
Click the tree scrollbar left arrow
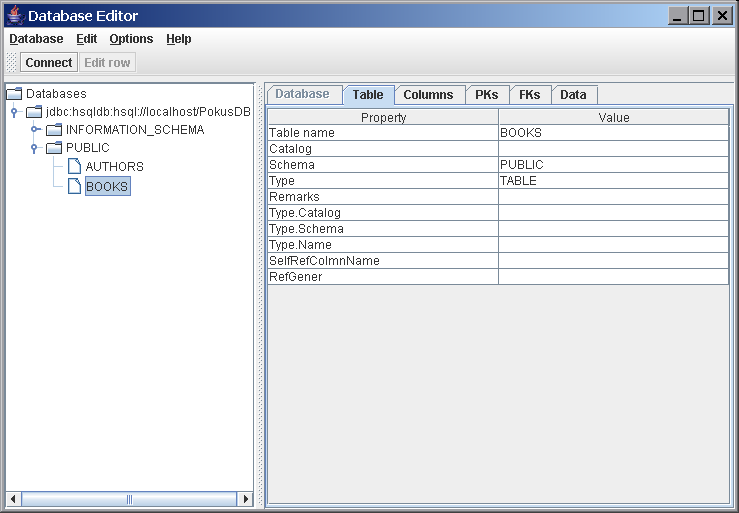click(x=13, y=499)
